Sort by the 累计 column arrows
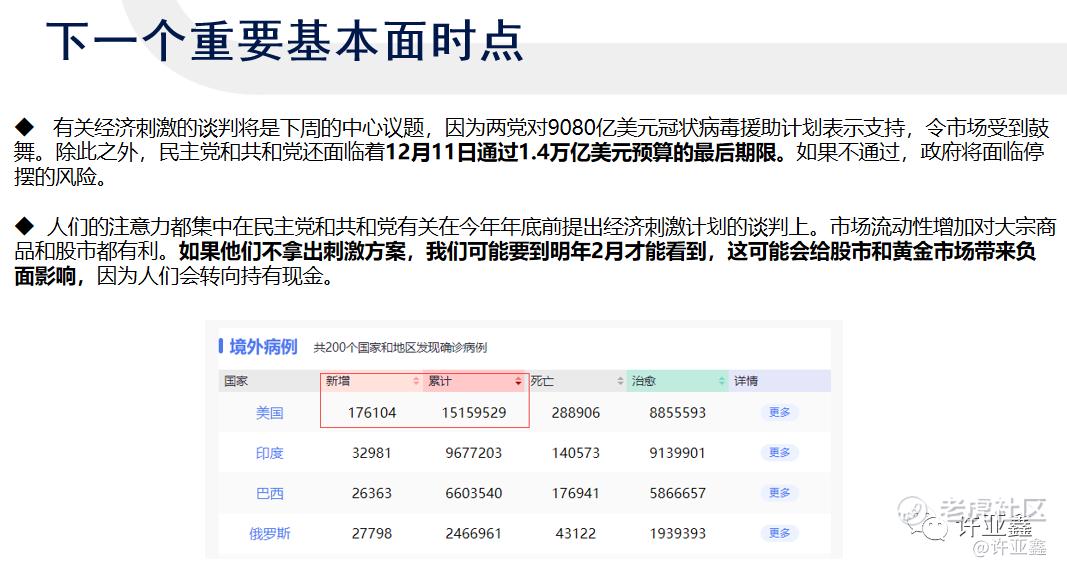This screenshot has height=572, width=1067. [x=518, y=381]
